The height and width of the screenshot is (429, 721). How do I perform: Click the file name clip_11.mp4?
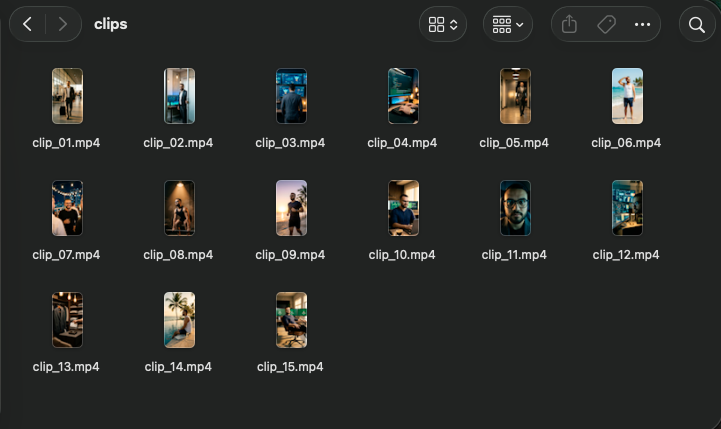point(514,255)
